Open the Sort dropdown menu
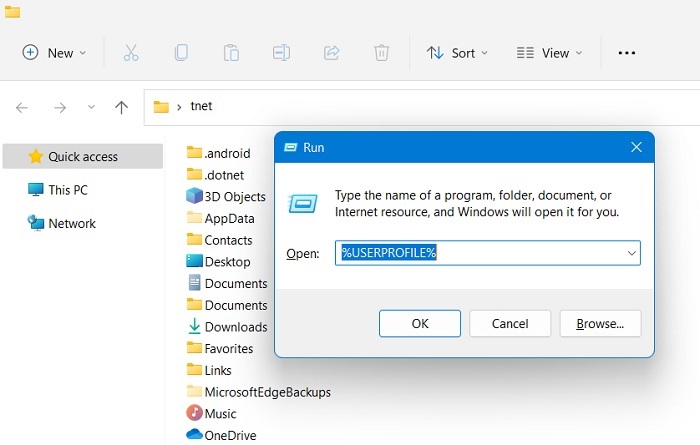Viewport: 700px width, 445px height. 457,53
